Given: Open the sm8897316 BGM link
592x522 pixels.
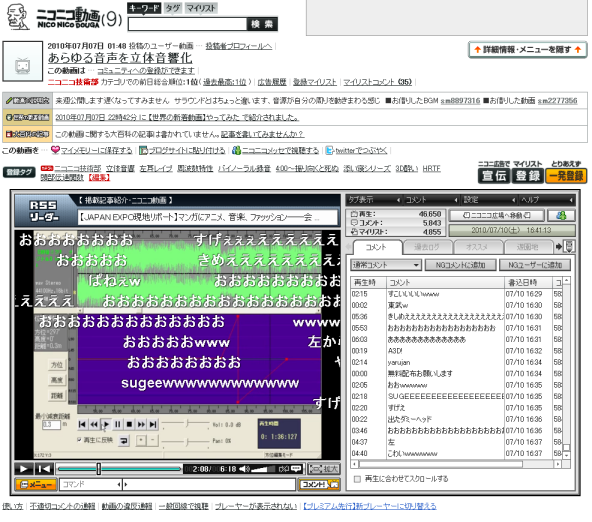Looking at the screenshot, I should [x=460, y=100].
